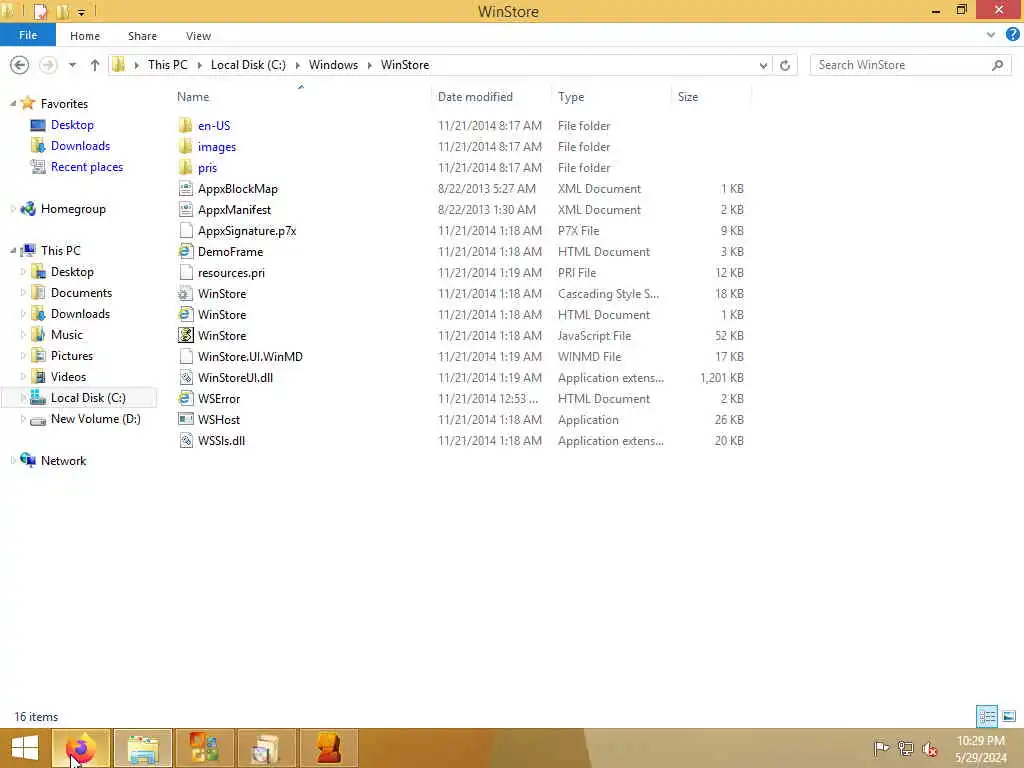
Task: Open the File menu tab
Action: tap(27, 35)
